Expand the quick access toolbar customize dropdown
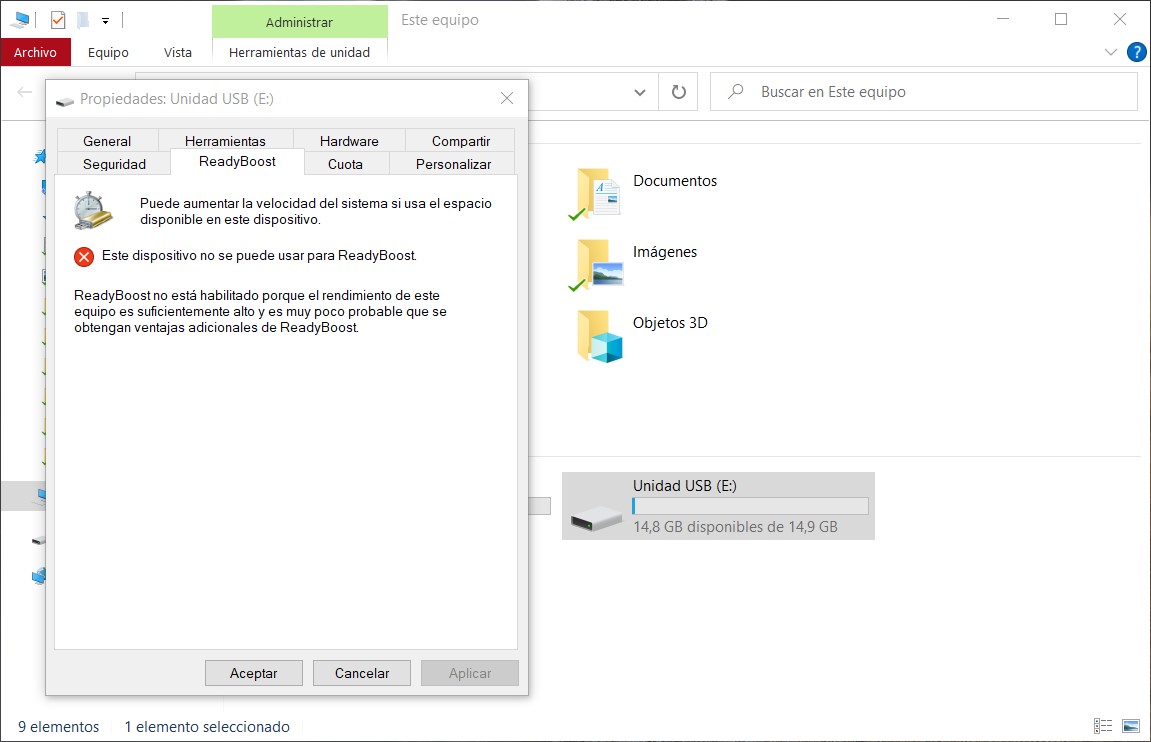The image size is (1151, 742). tap(105, 20)
